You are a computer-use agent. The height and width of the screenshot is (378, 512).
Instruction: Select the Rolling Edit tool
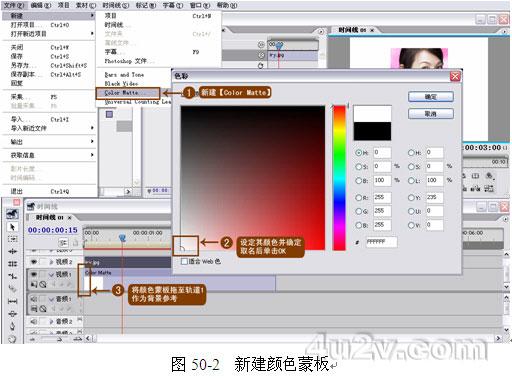coord(12,264)
